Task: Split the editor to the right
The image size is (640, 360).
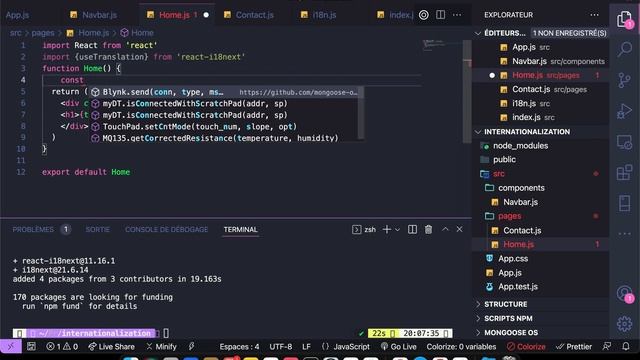Action: (440, 15)
